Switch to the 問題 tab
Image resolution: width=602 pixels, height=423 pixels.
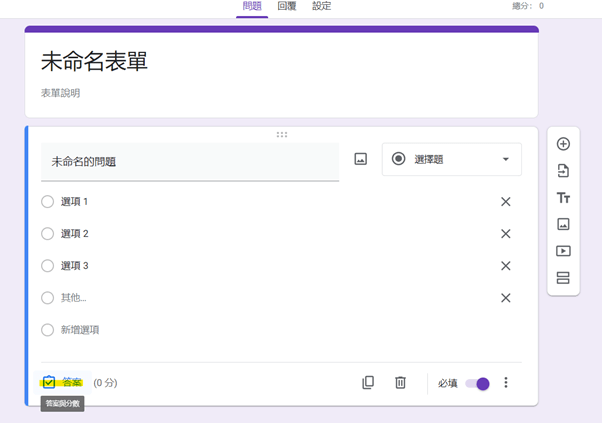click(252, 7)
